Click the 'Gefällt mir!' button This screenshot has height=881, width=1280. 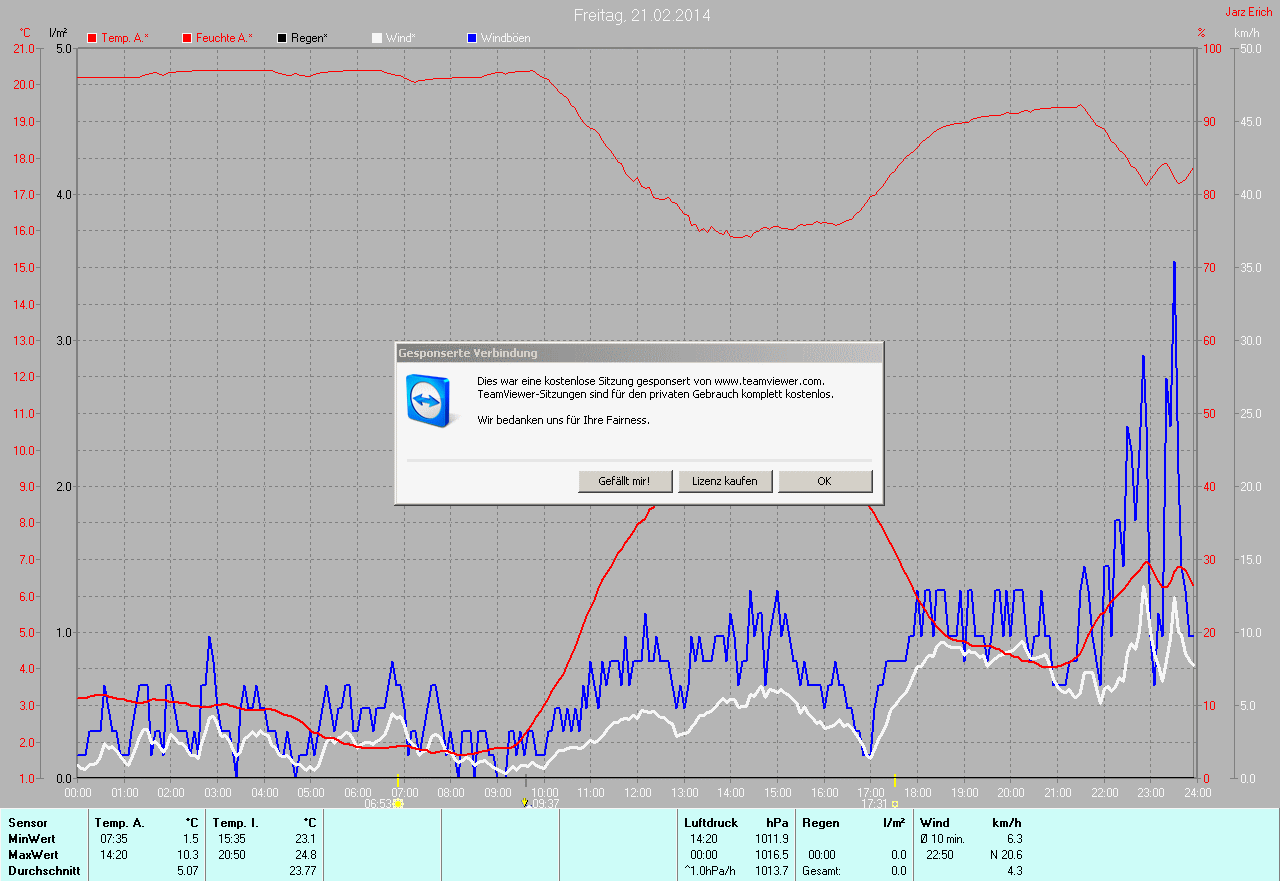625,481
